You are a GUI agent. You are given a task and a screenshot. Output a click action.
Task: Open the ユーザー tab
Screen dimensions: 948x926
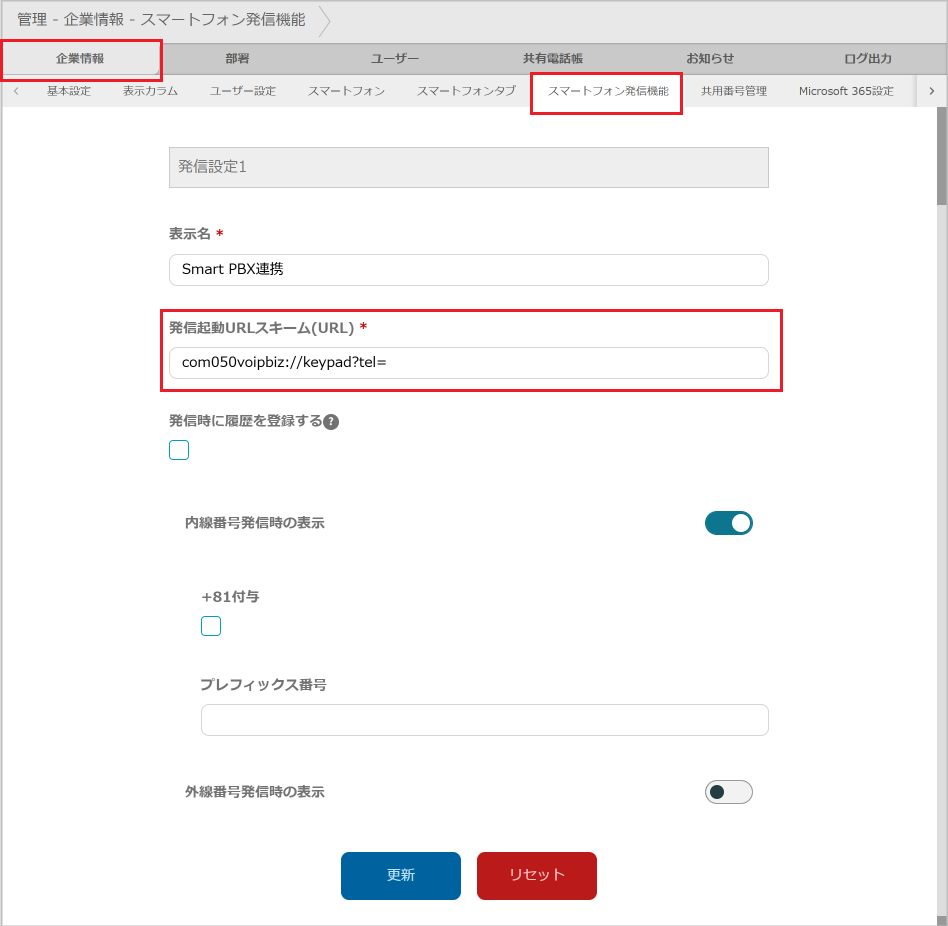[x=395, y=59]
